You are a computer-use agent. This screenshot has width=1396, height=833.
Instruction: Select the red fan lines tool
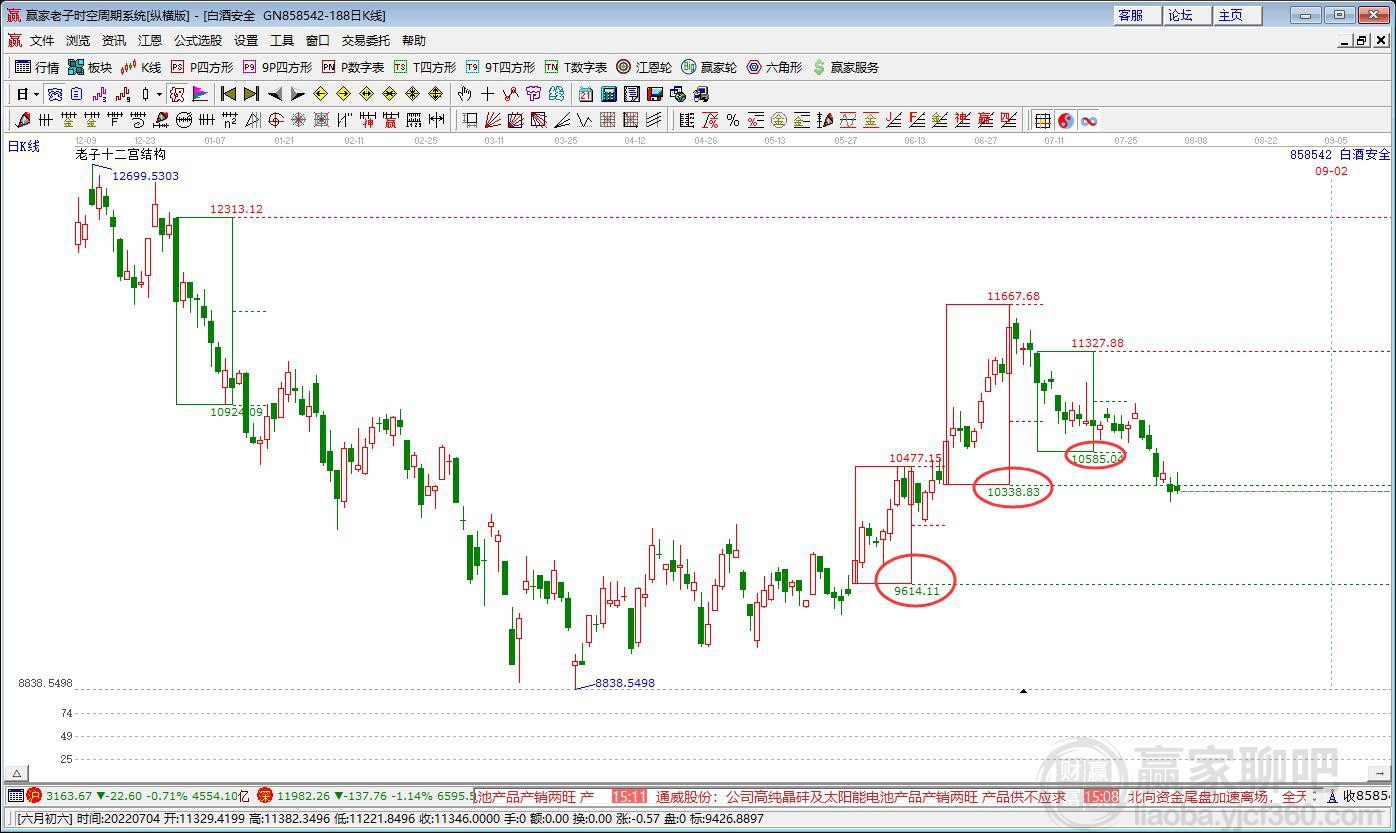(493, 120)
